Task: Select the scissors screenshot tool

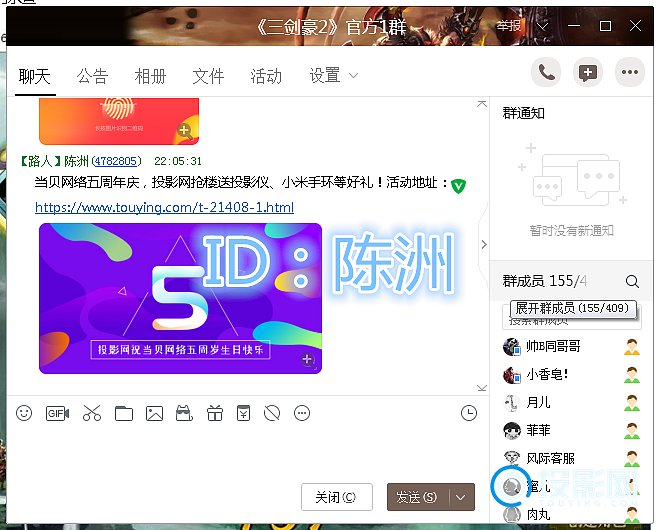Action: click(92, 413)
